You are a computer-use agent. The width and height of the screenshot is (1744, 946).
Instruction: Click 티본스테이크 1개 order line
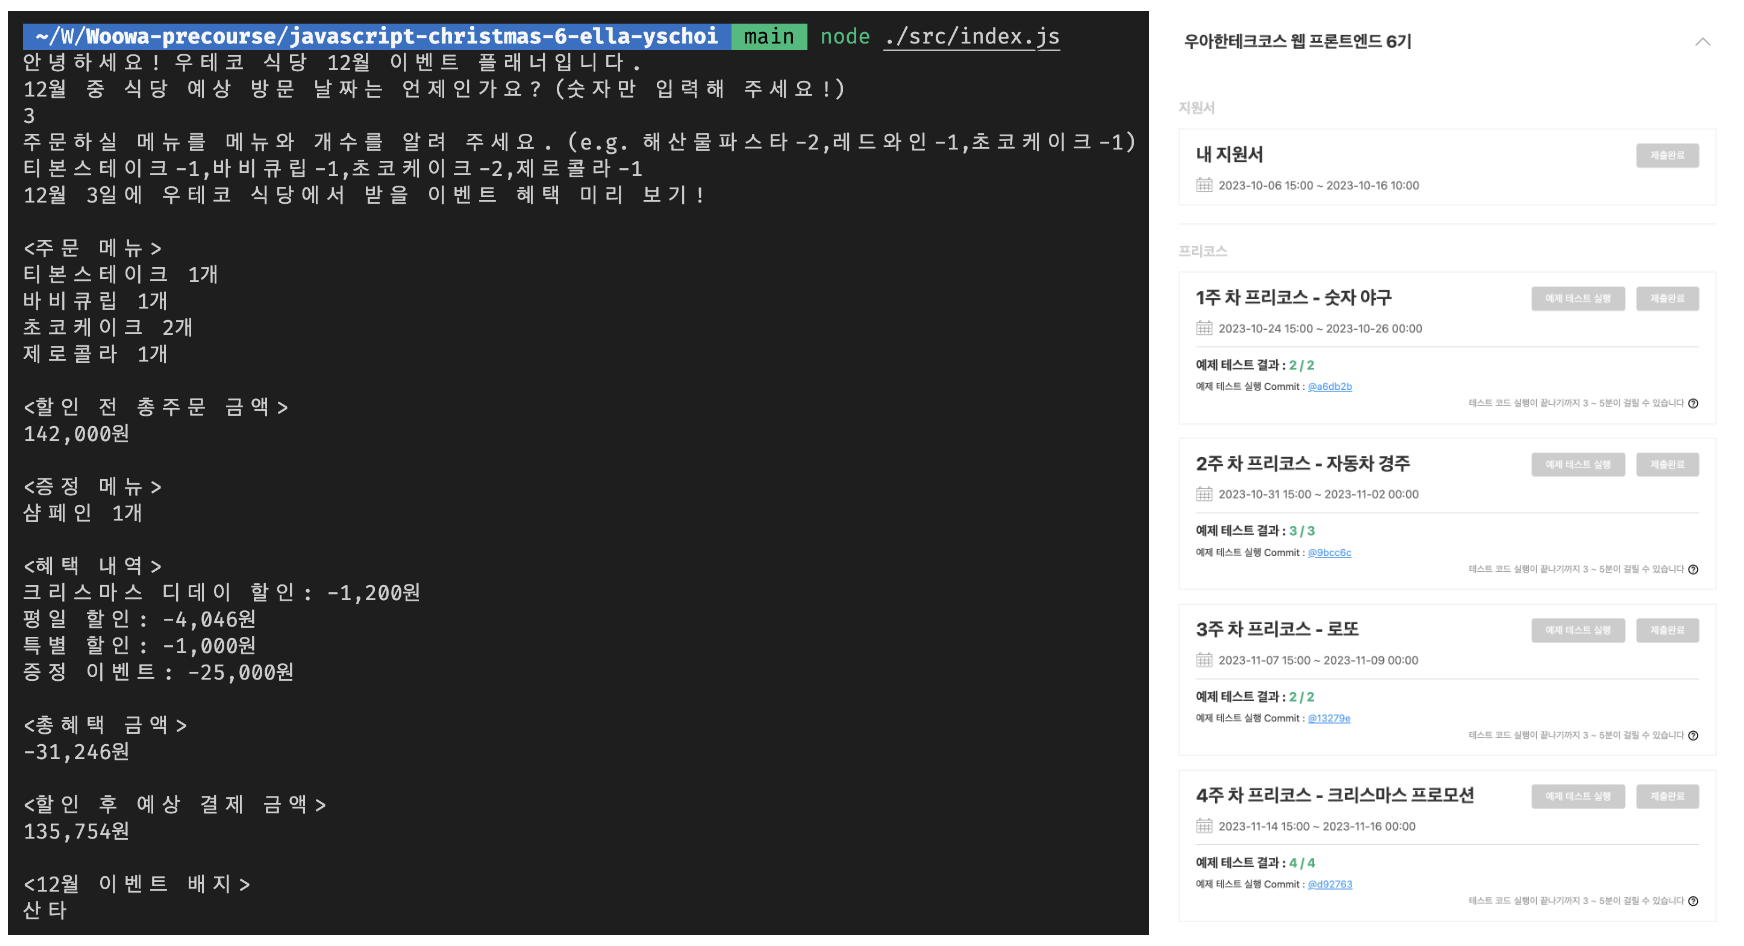pos(120,275)
